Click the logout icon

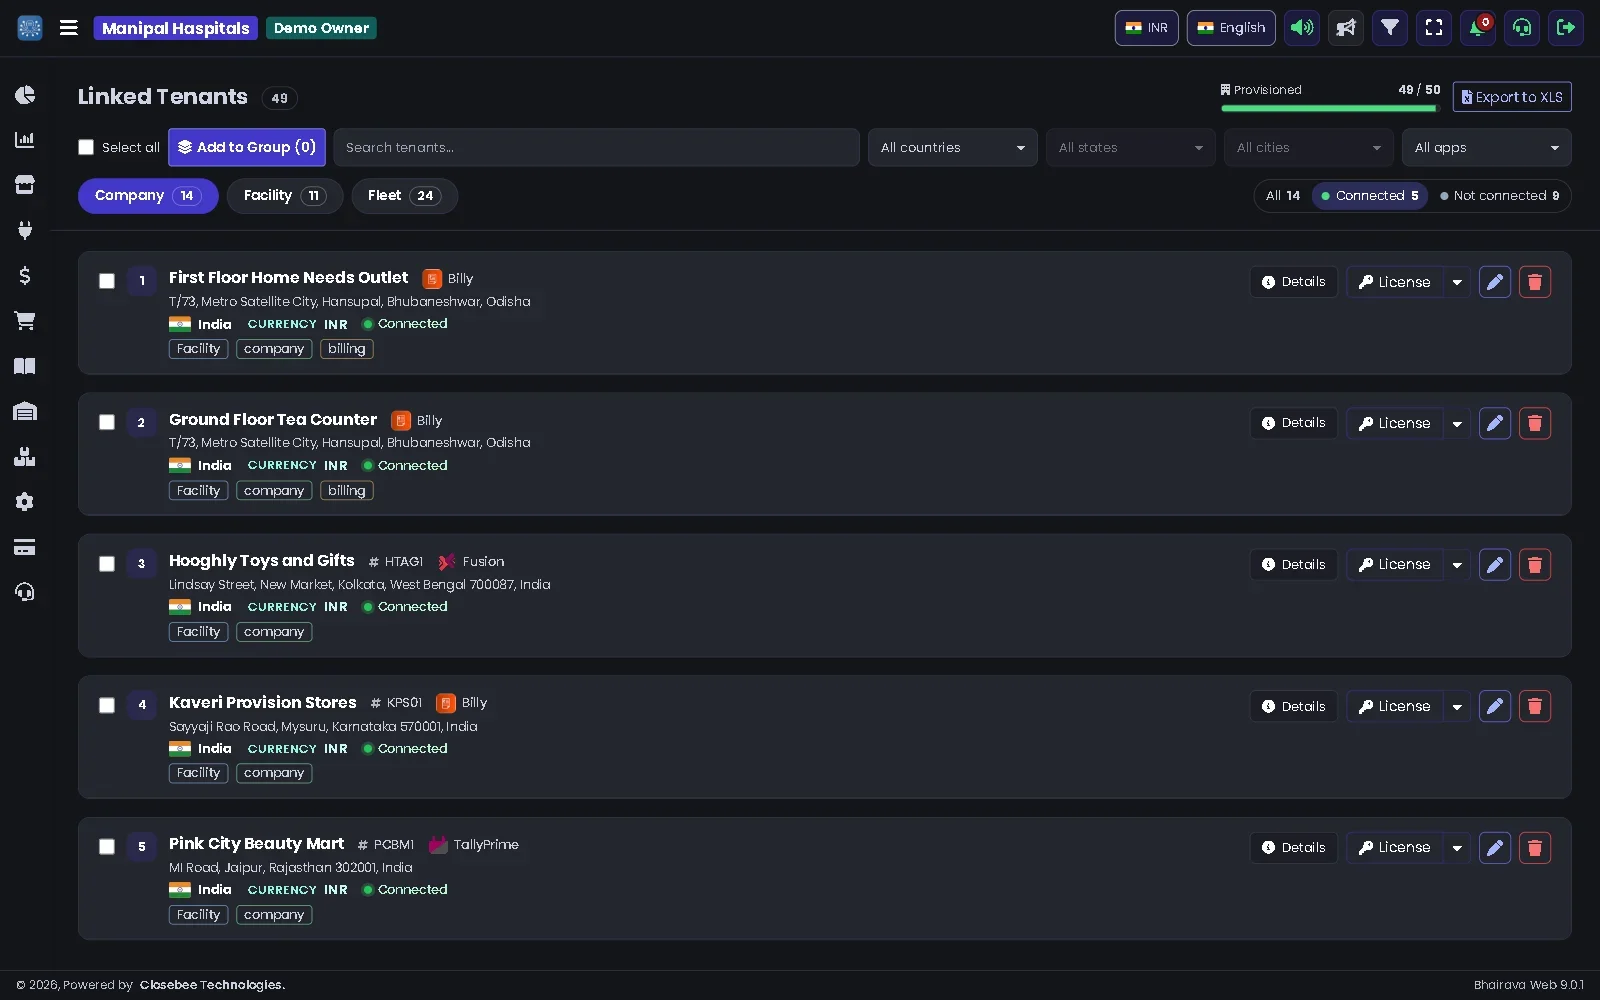[1566, 28]
